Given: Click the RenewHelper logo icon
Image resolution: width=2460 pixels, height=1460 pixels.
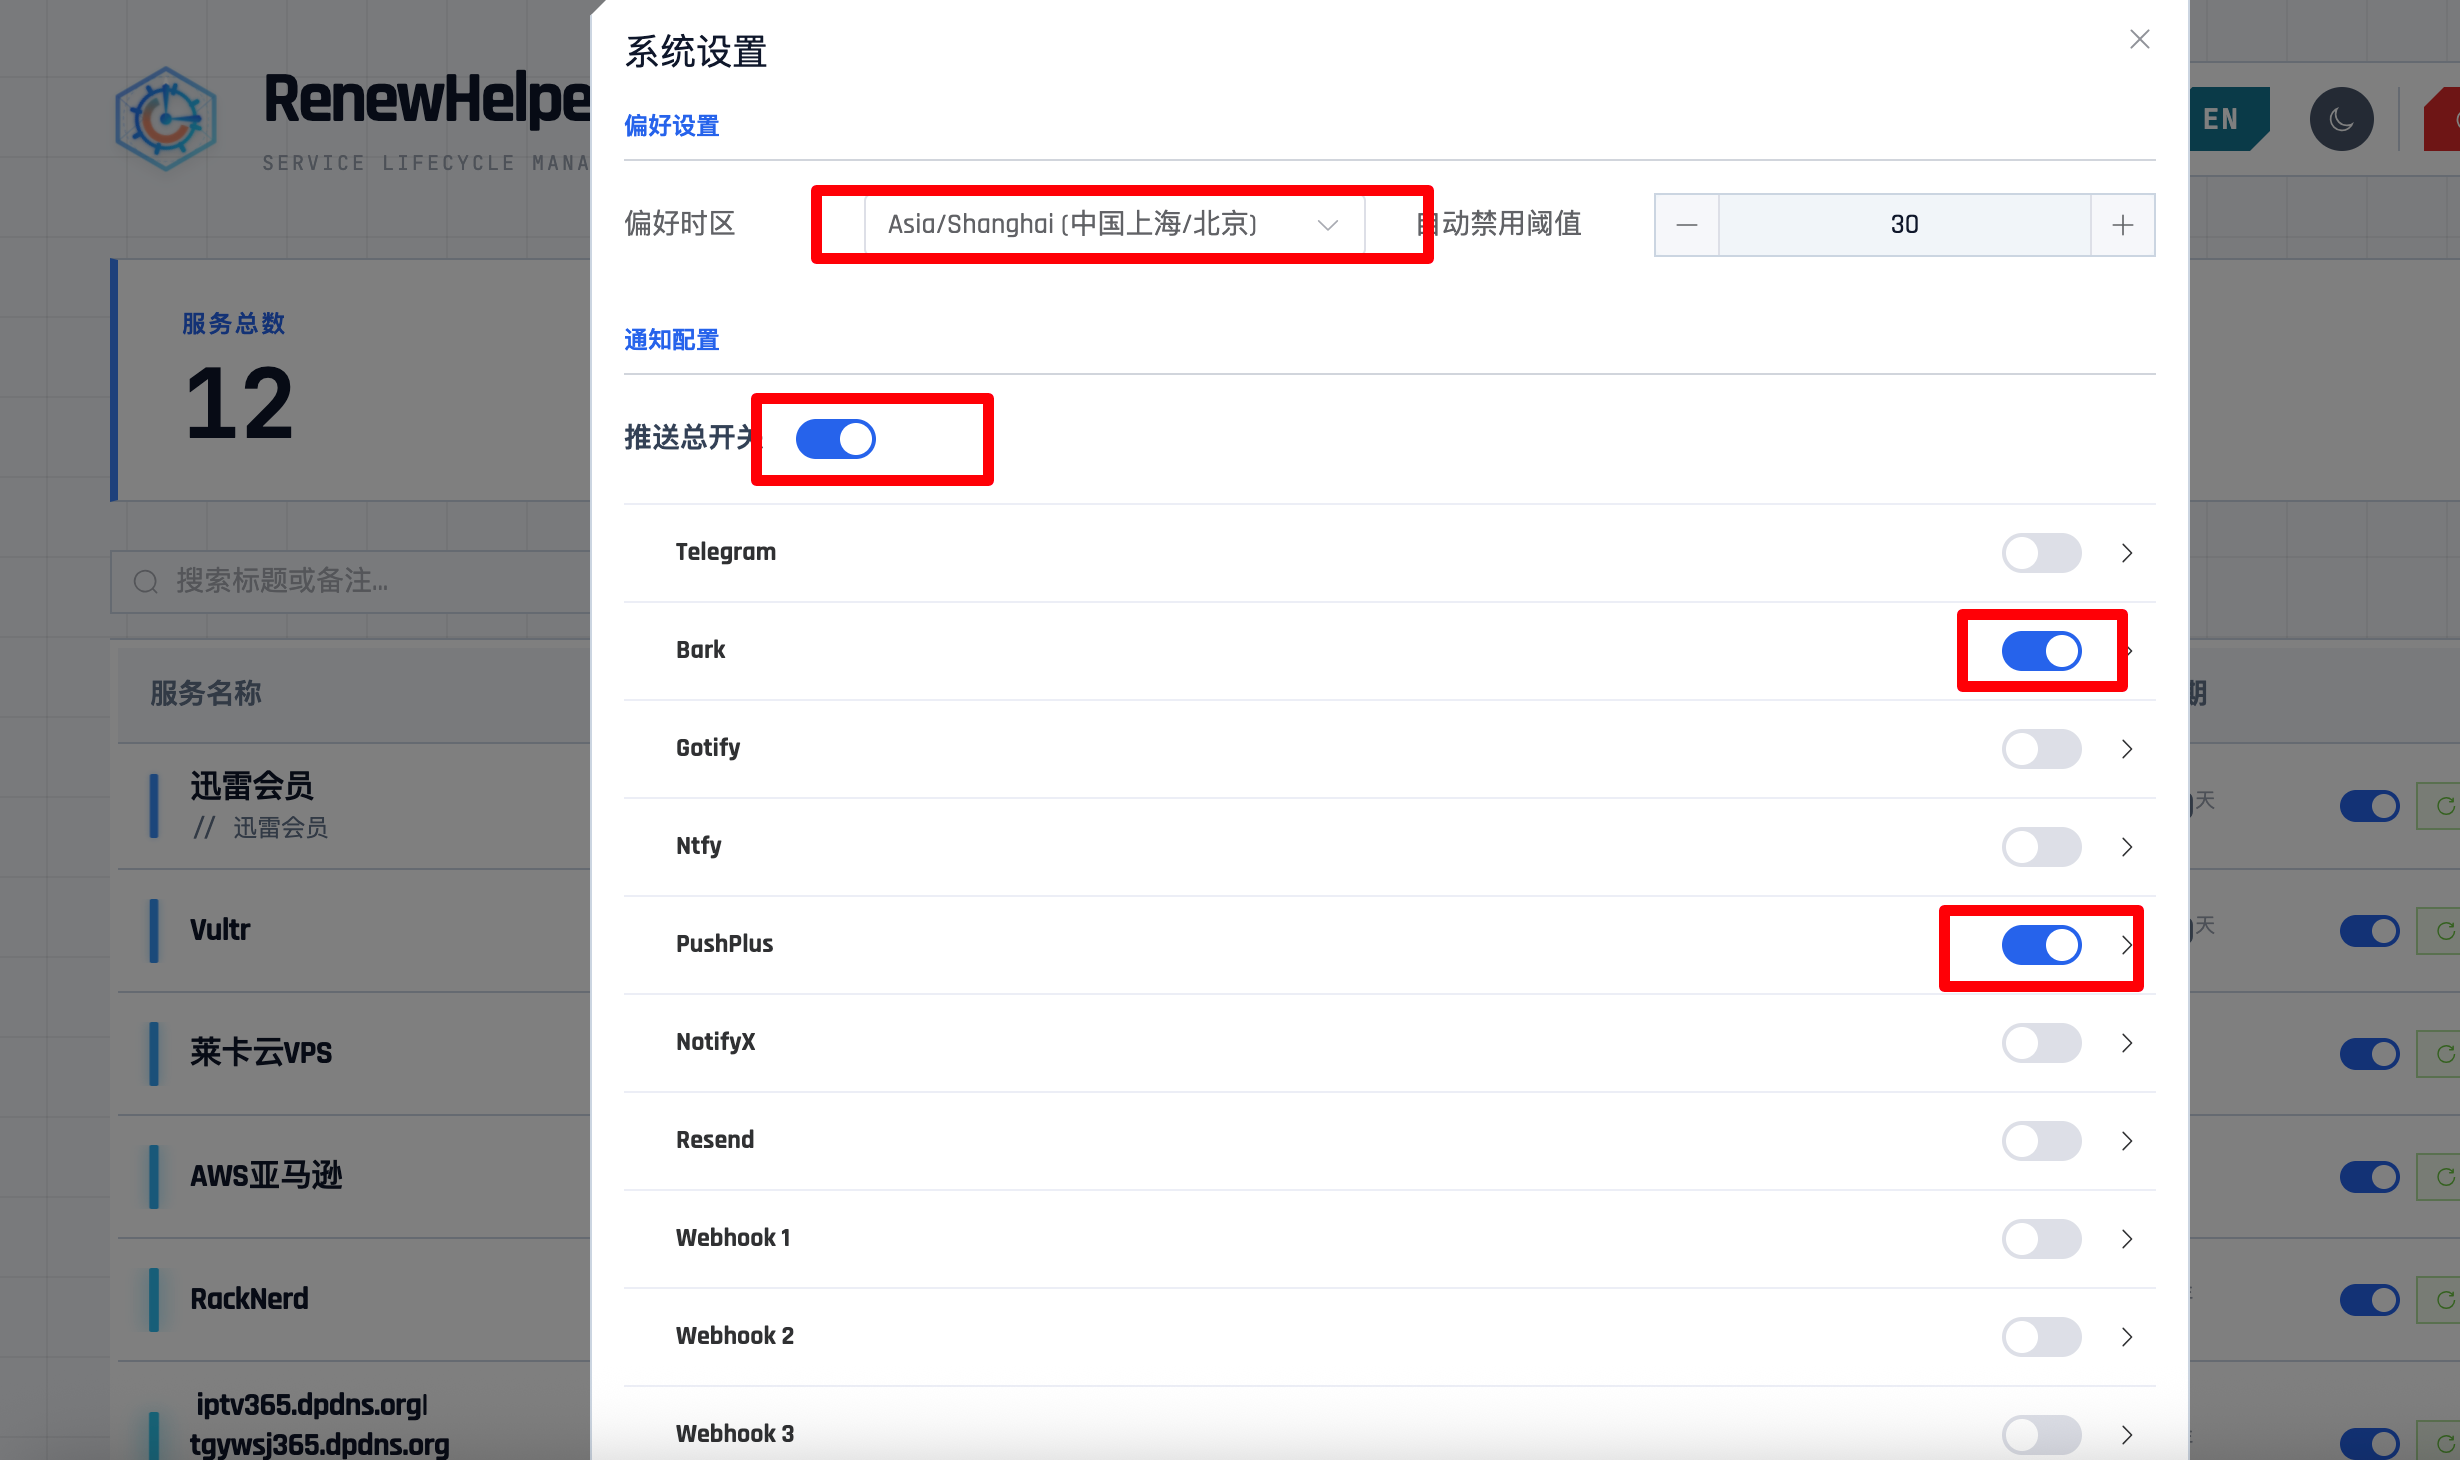Looking at the screenshot, I should point(166,119).
